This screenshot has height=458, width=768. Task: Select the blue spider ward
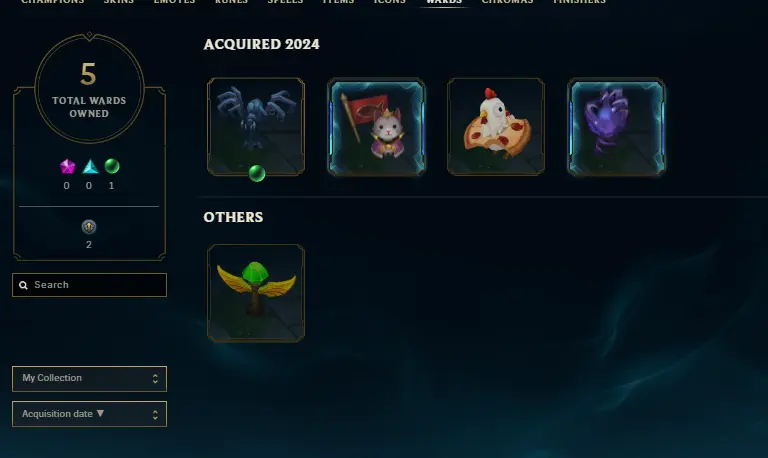tap(256, 126)
